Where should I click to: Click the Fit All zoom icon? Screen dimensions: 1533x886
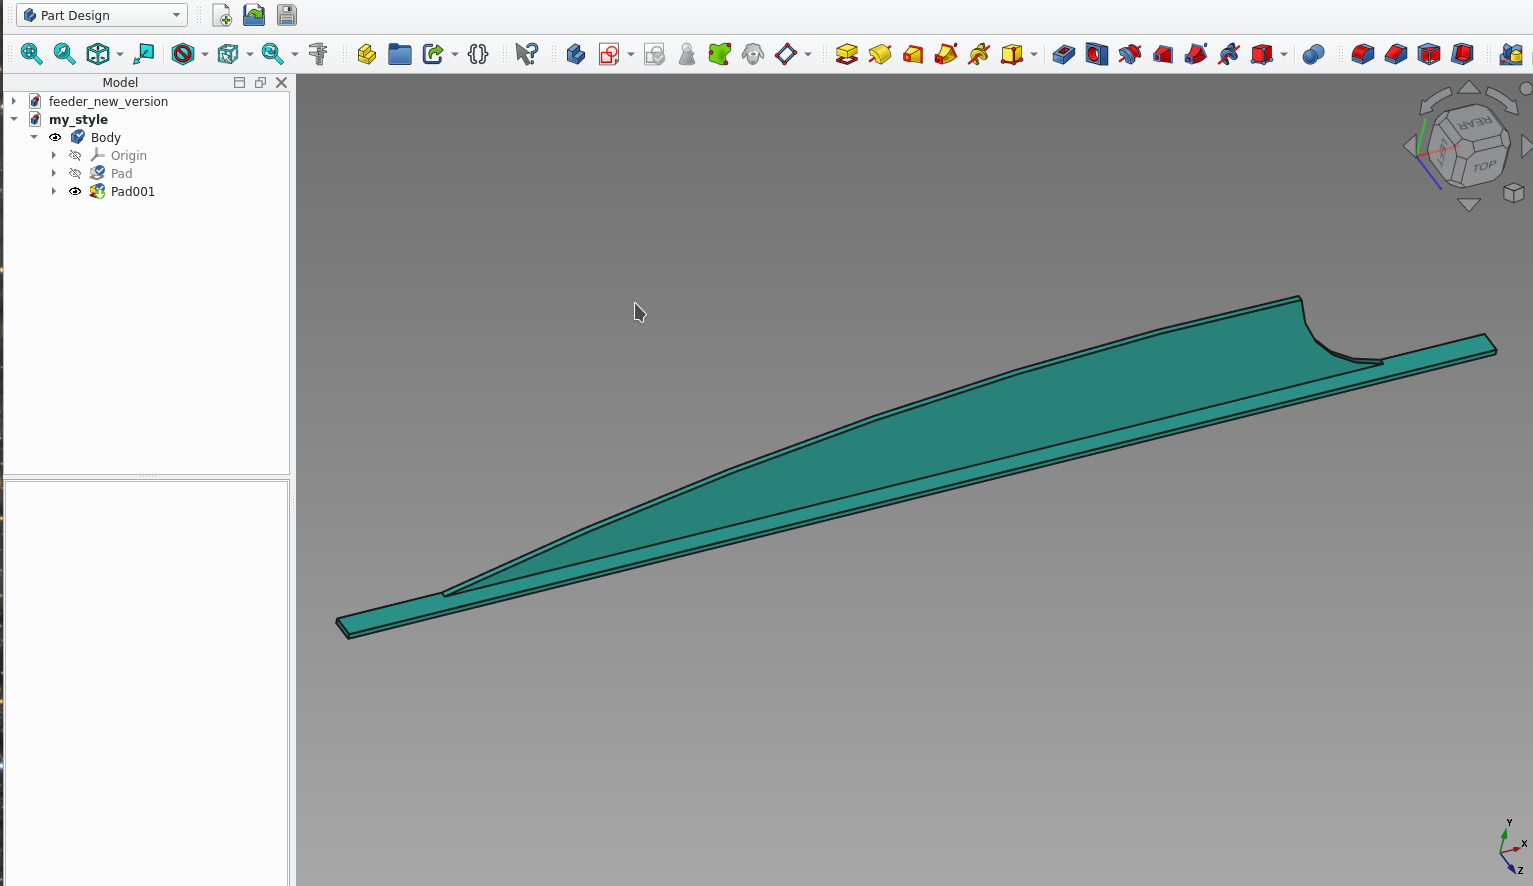pyautogui.click(x=32, y=54)
